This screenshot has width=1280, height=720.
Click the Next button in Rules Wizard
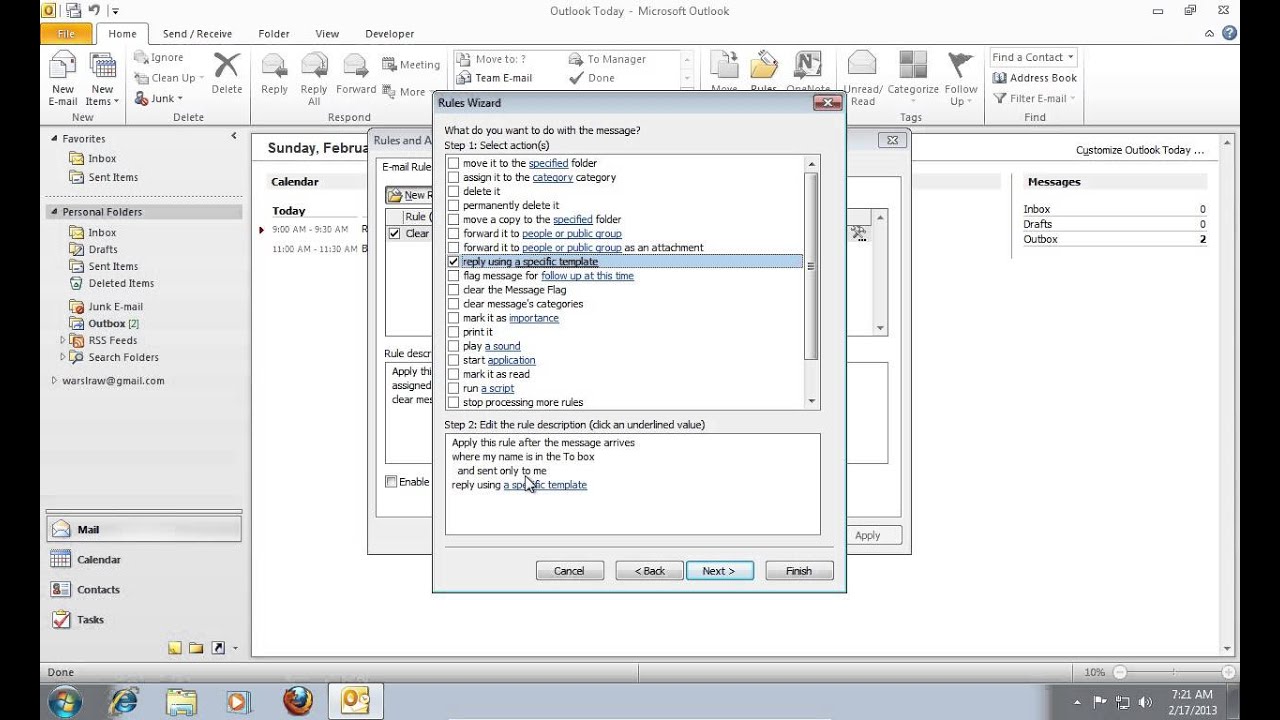[x=720, y=571]
